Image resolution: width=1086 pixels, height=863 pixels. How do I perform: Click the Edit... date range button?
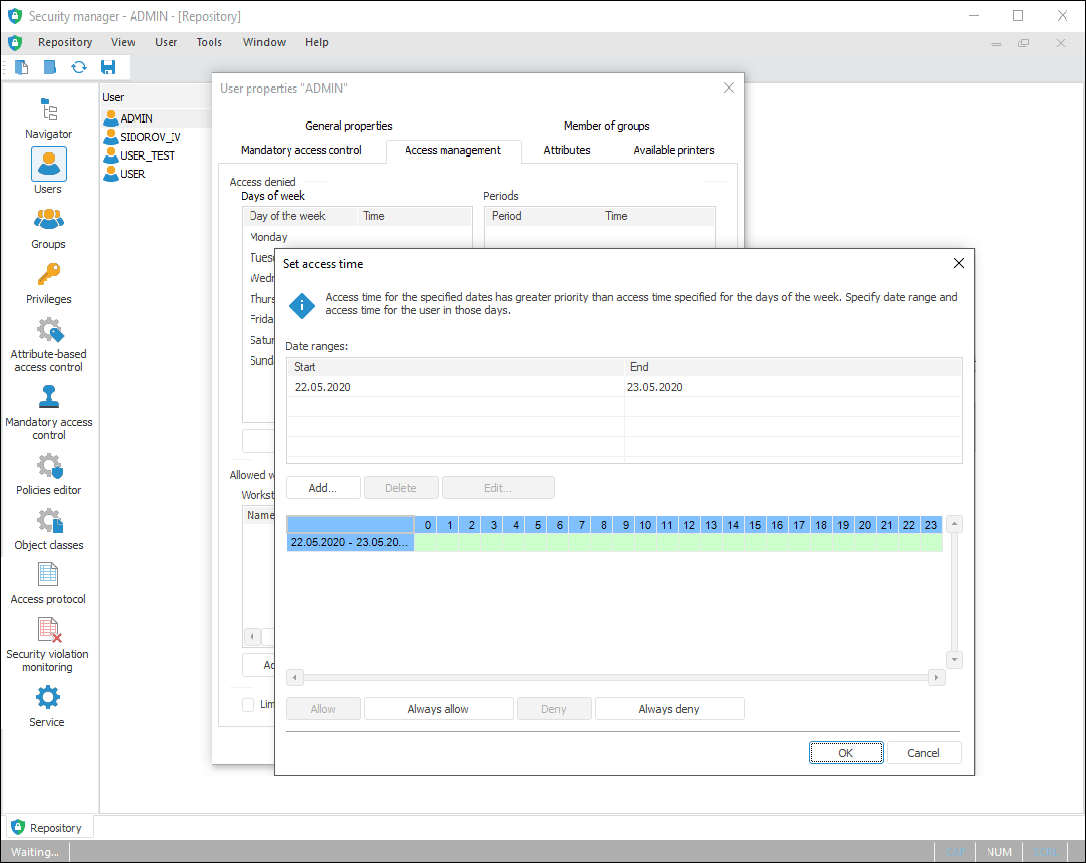pos(498,488)
